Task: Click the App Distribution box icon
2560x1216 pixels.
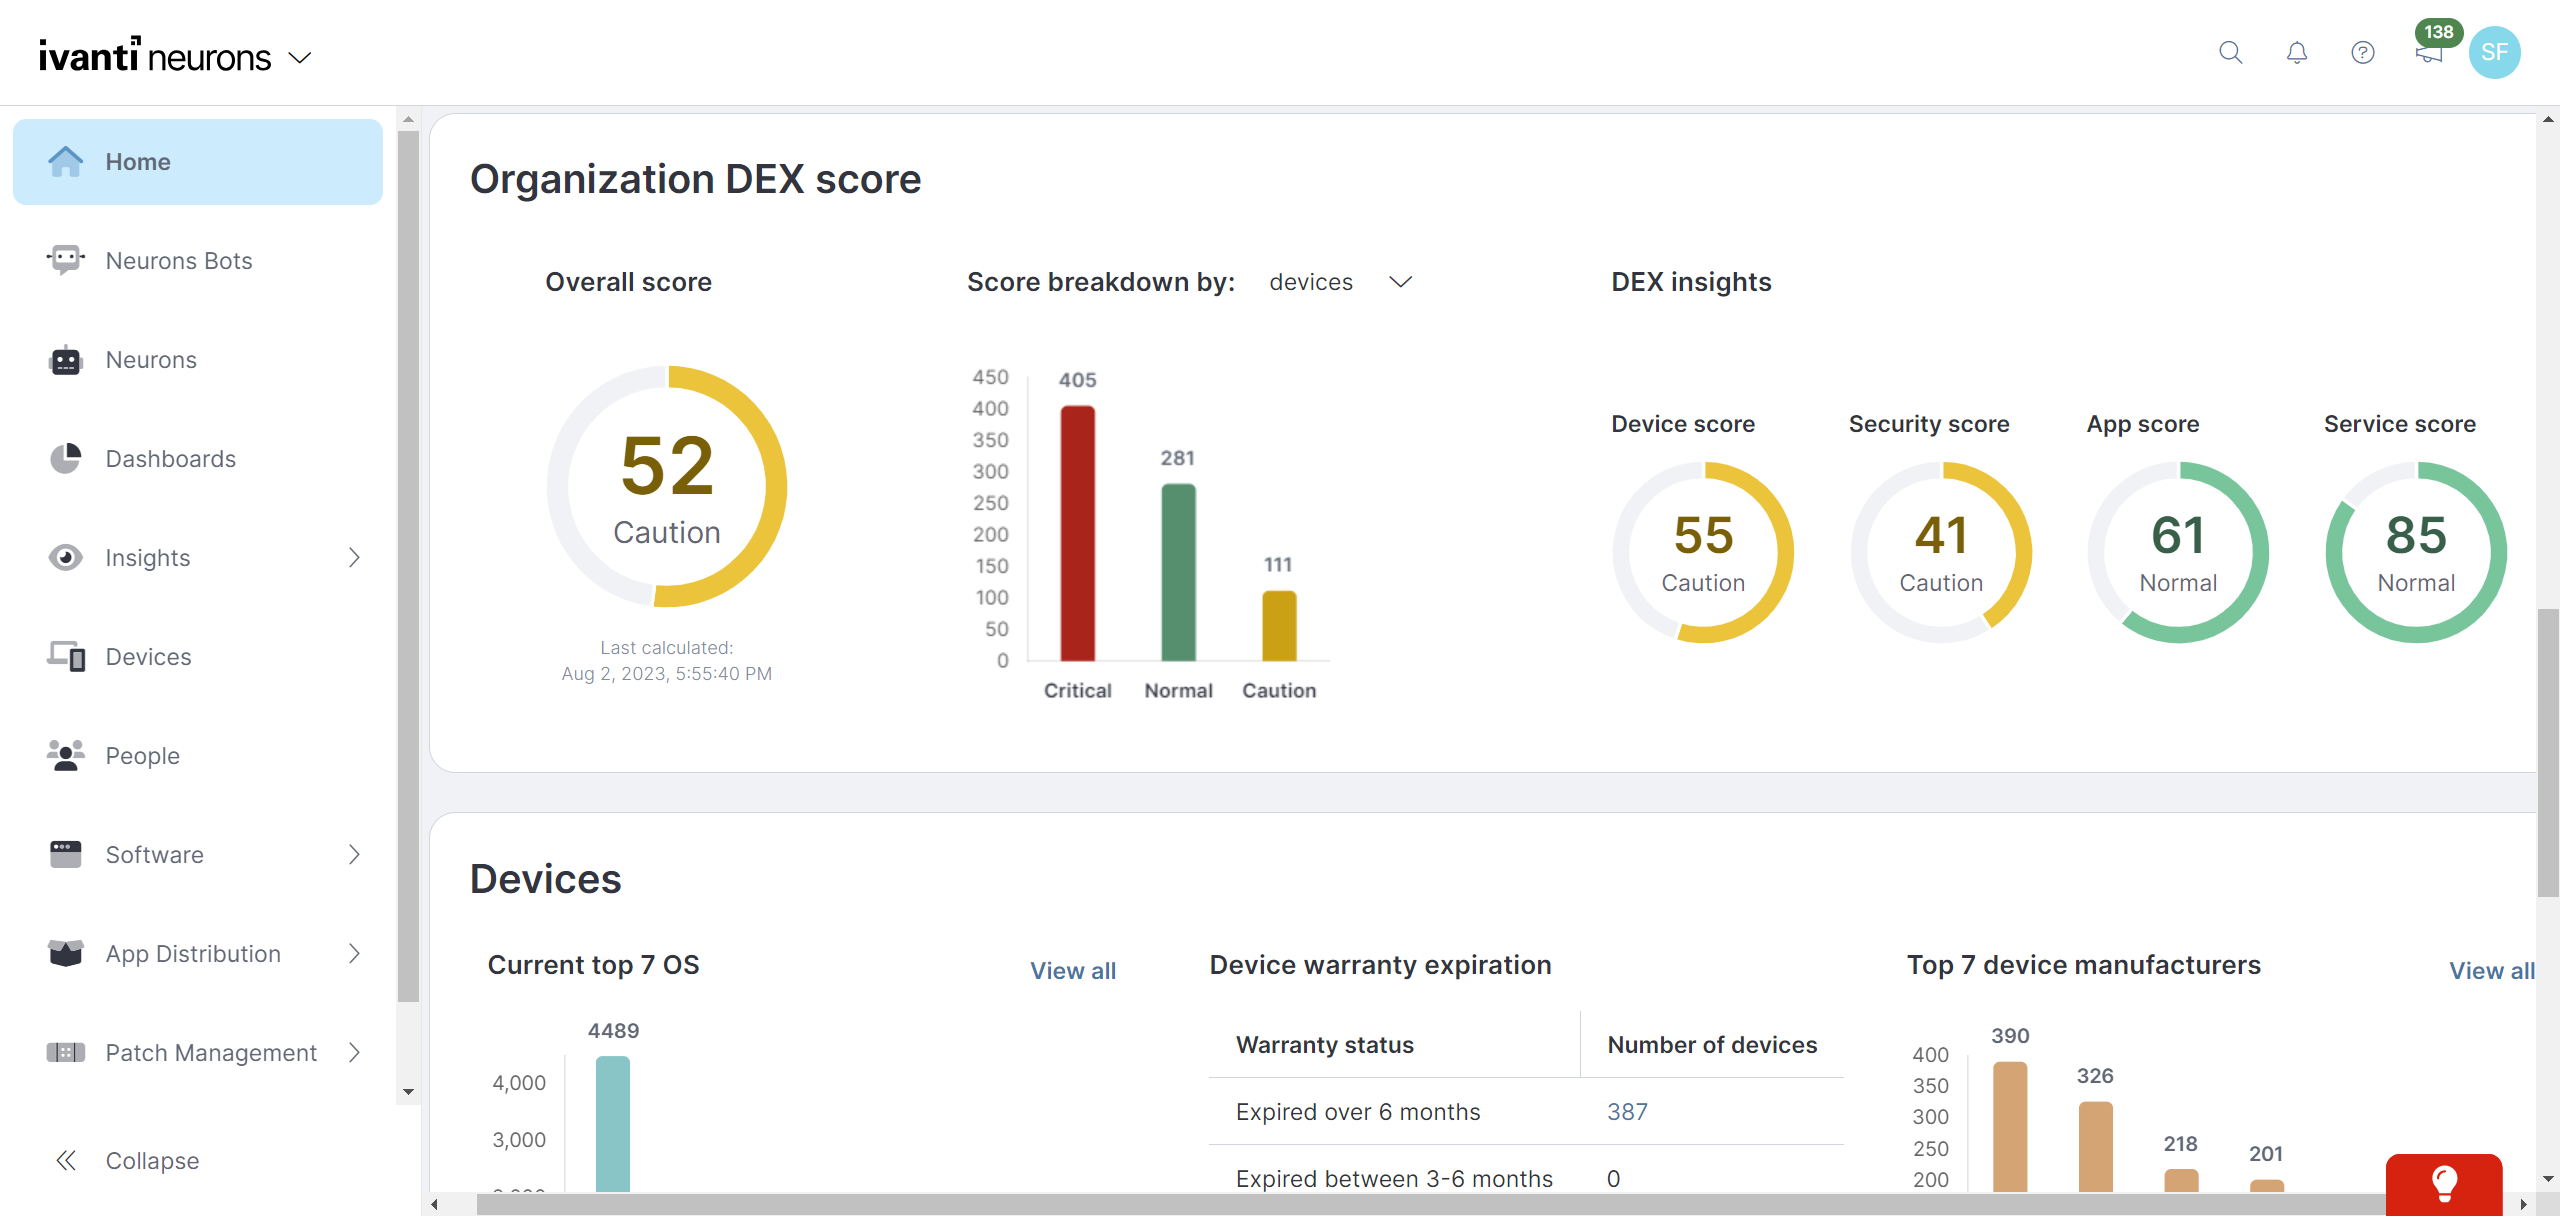Action: [x=66, y=954]
